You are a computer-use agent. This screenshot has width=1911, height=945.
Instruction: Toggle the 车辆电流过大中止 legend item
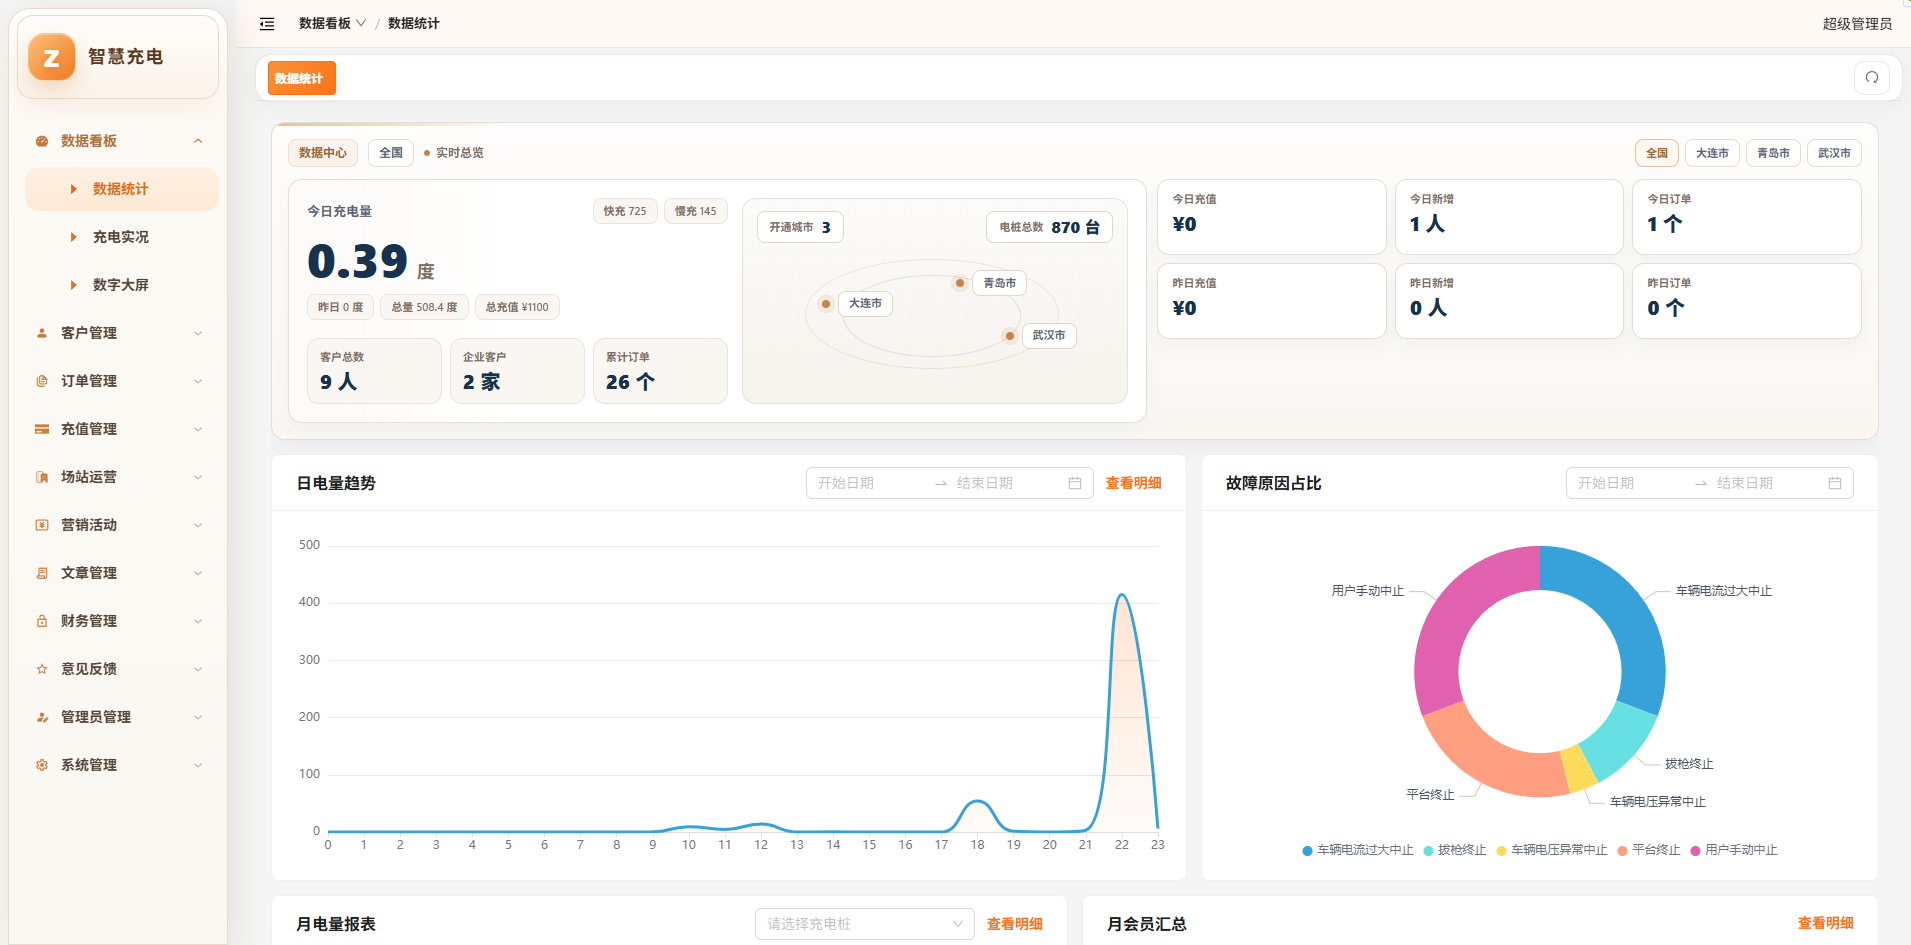(x=1357, y=850)
